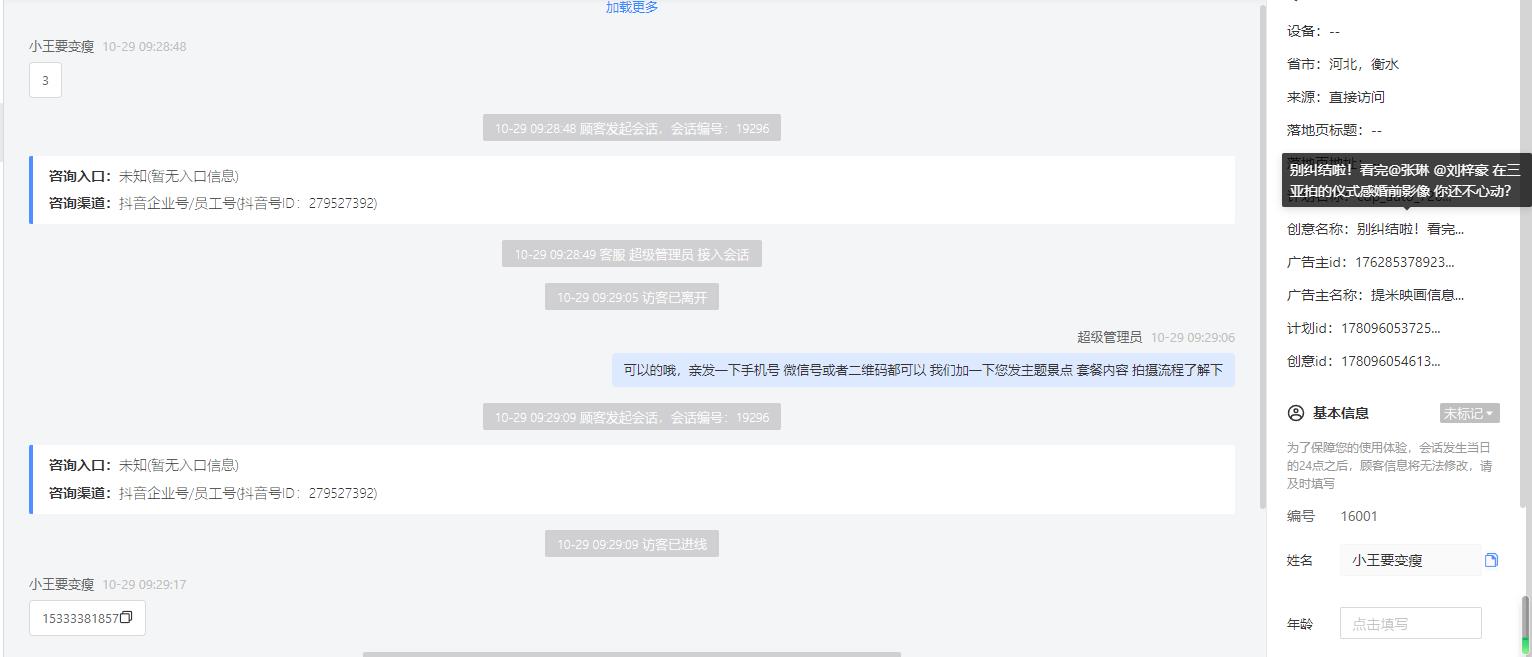
Task: Click the chat panel vertical scrollbar
Action: pyautogui.click(x=1262, y=255)
